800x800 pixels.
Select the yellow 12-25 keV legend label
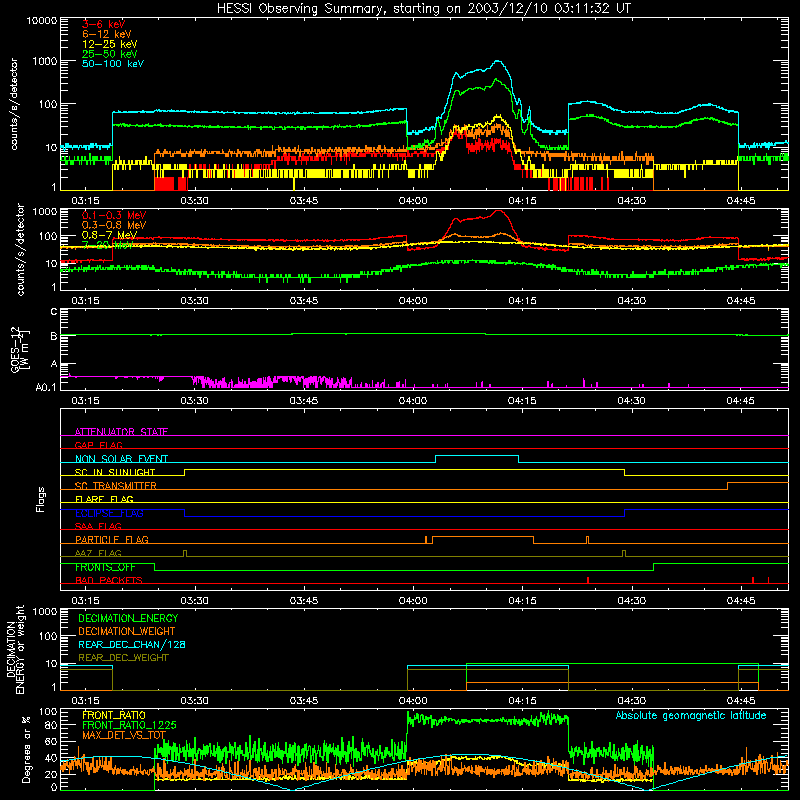point(110,44)
